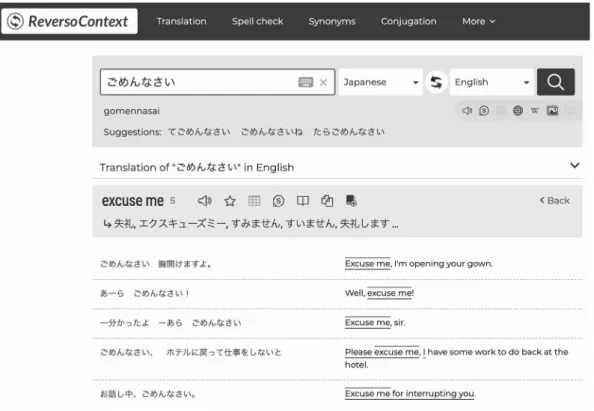The image size is (594, 411).
Task: Expand the More dropdown menu
Action: pos(478,21)
